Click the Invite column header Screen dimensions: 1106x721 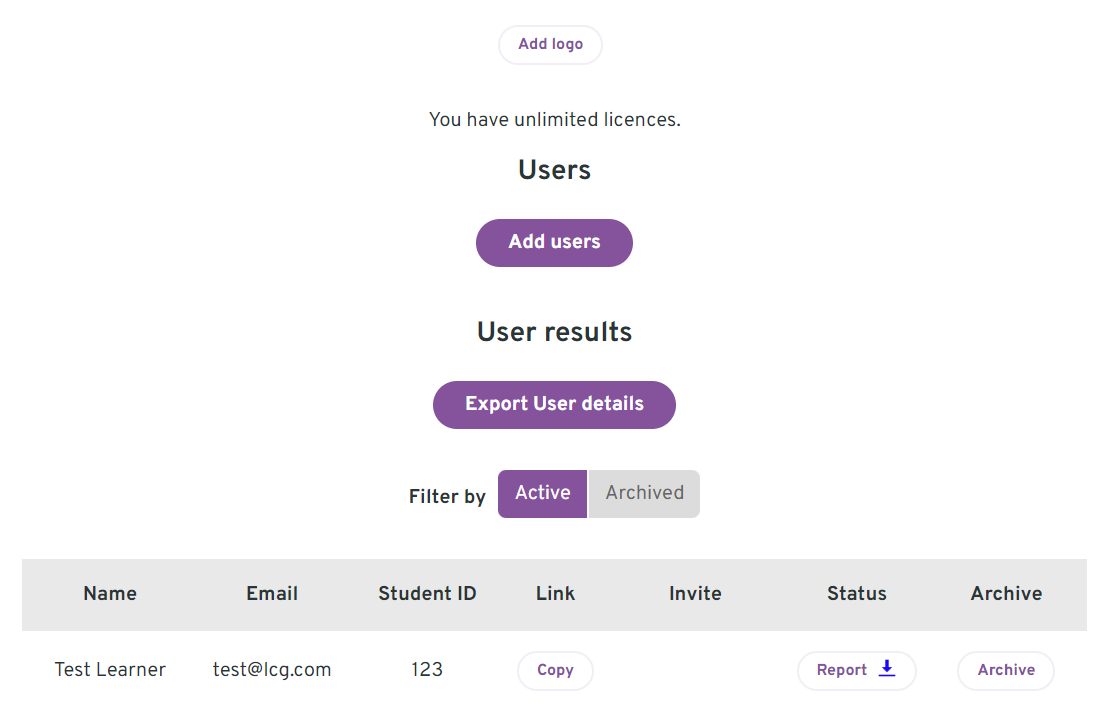click(695, 594)
